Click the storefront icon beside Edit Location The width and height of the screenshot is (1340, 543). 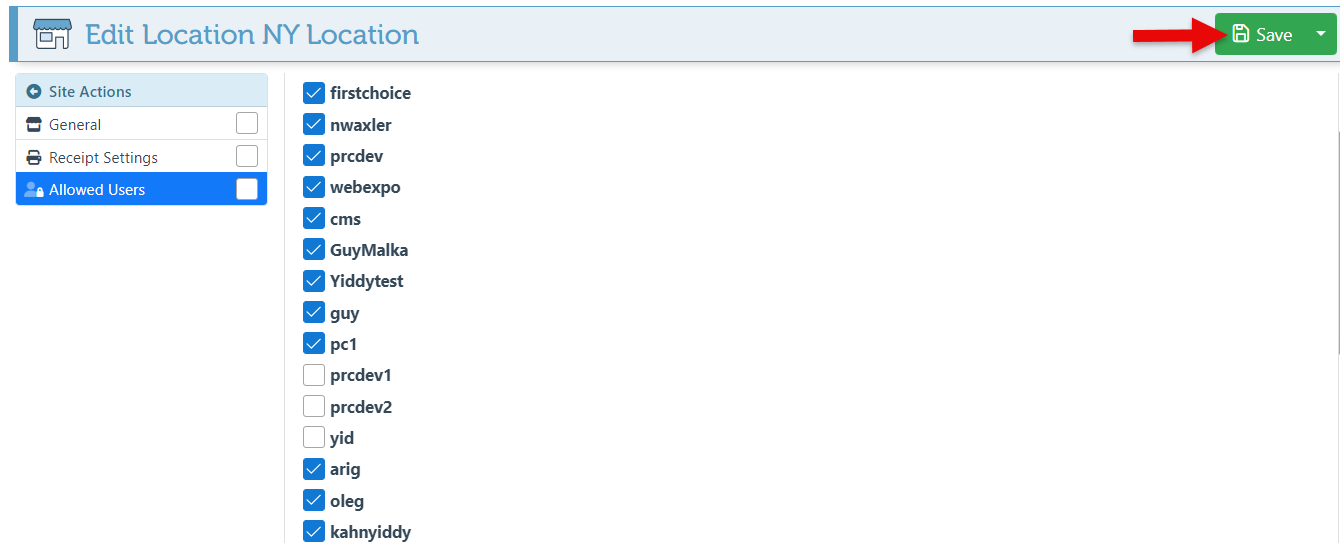click(x=51, y=34)
